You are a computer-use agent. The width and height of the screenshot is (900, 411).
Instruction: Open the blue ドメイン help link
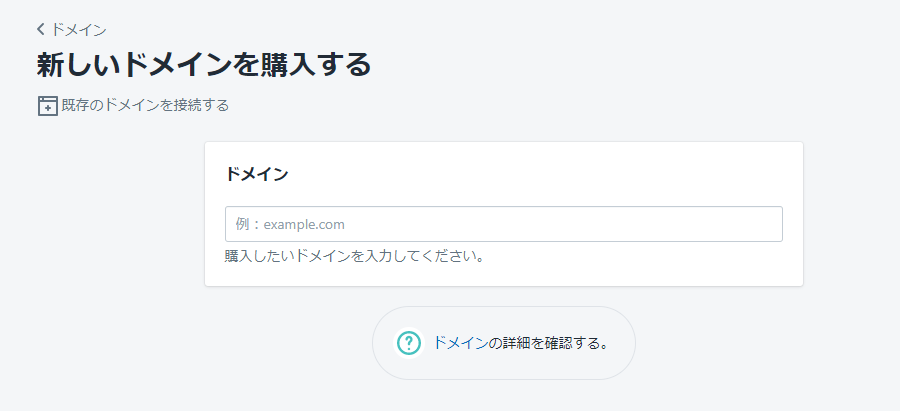tap(460, 343)
